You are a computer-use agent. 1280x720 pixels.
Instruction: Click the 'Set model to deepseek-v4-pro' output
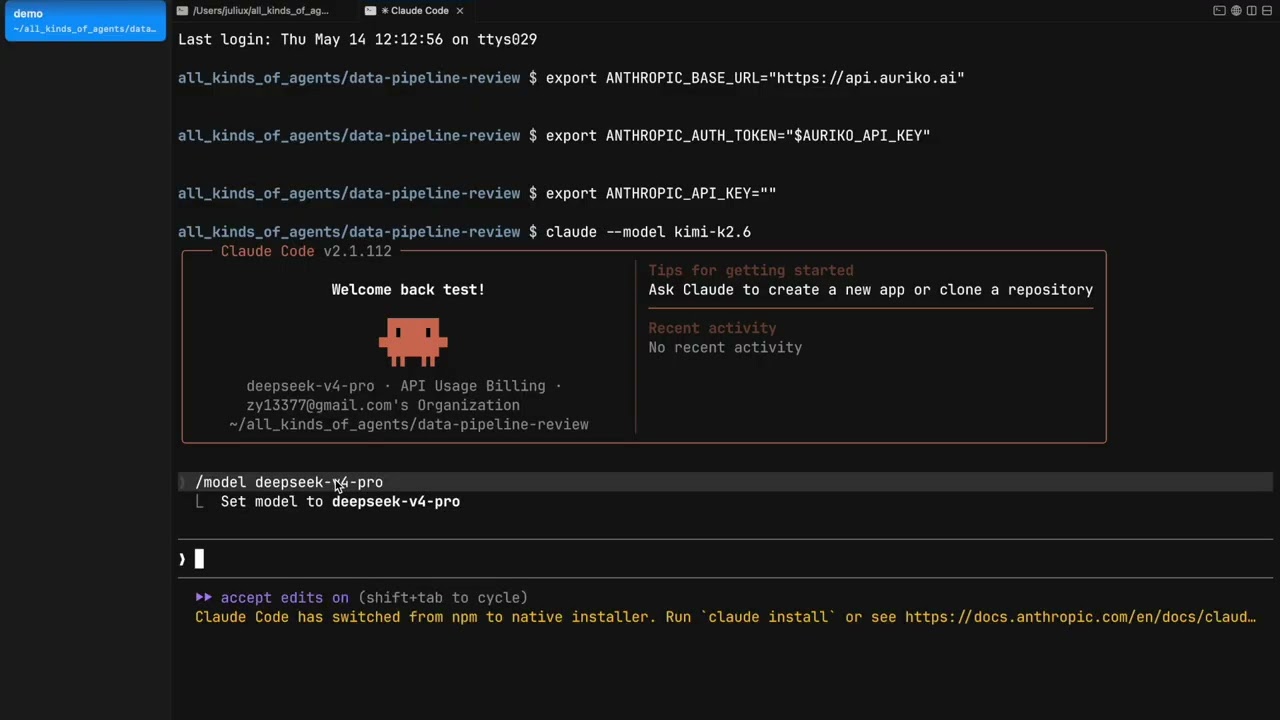pos(340,502)
